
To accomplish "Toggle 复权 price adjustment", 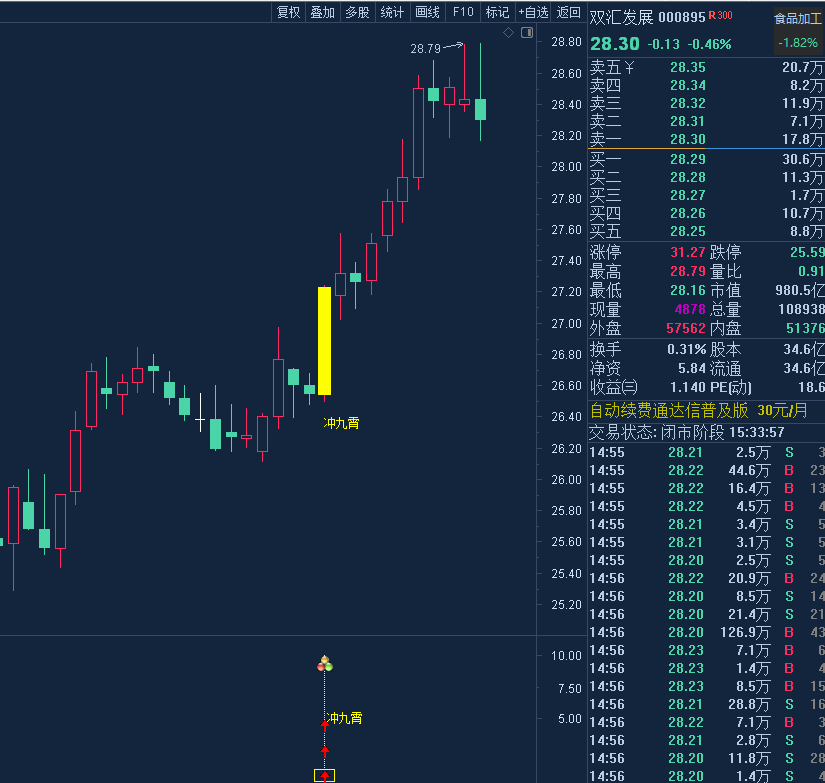I will click(x=288, y=12).
